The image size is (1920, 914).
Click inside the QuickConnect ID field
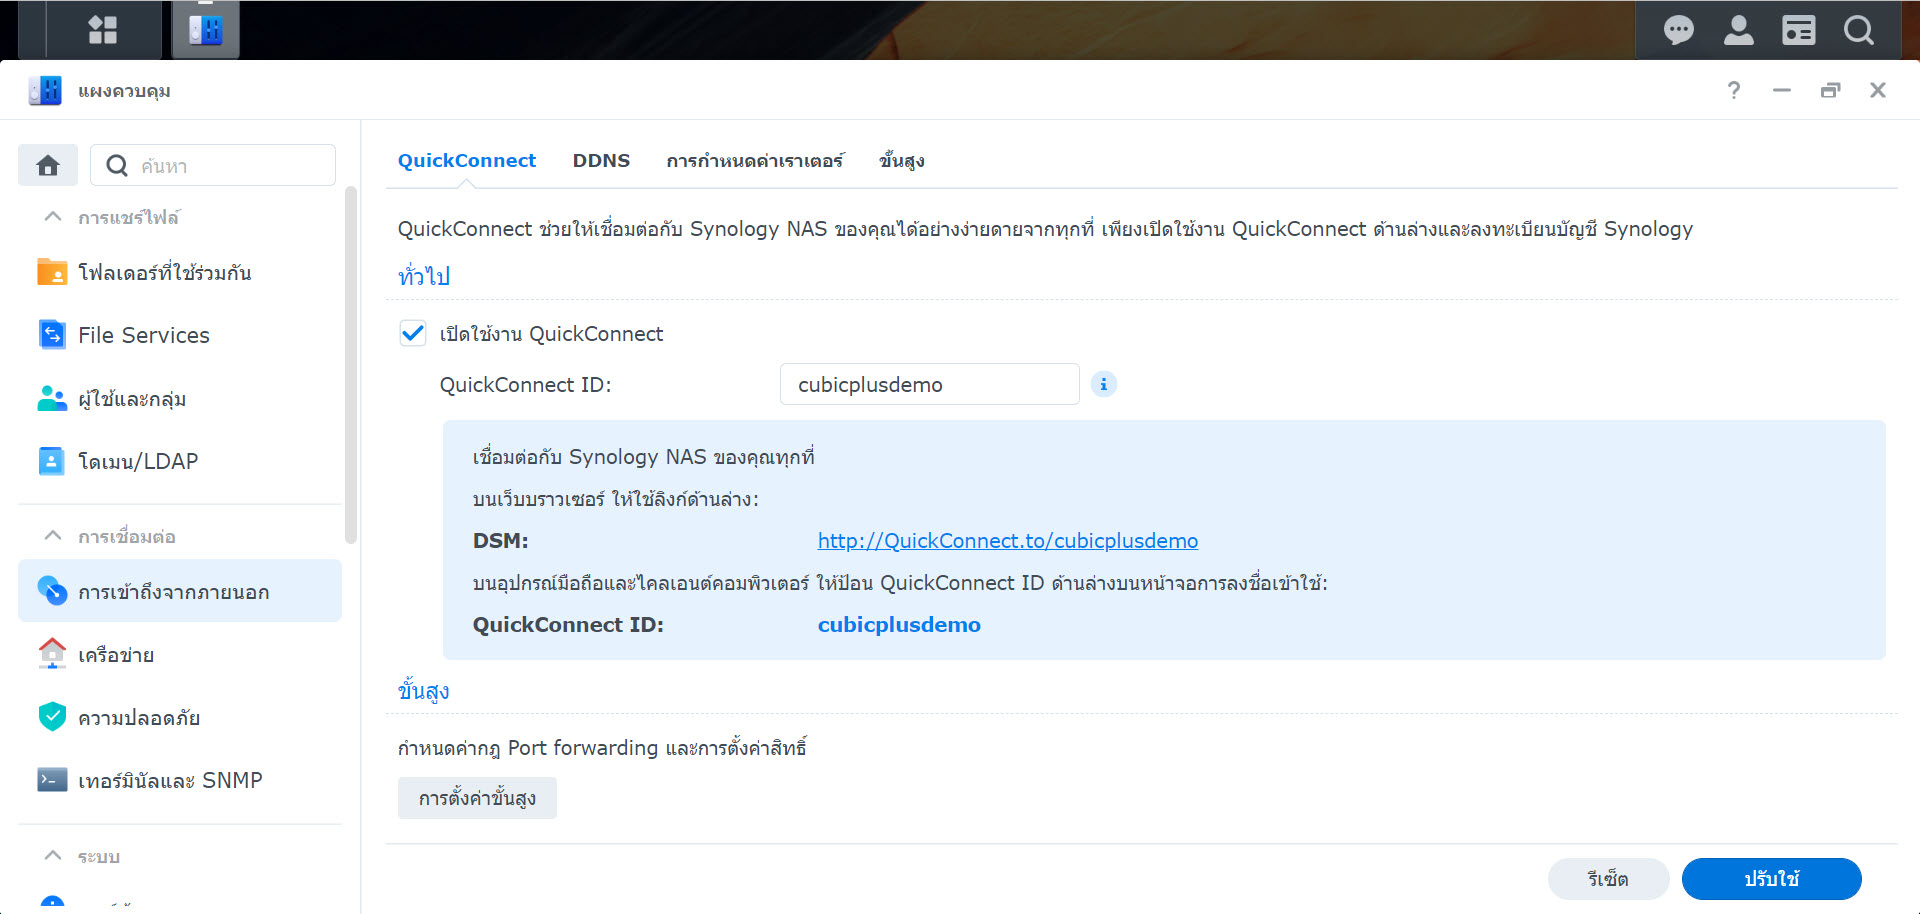(x=928, y=384)
